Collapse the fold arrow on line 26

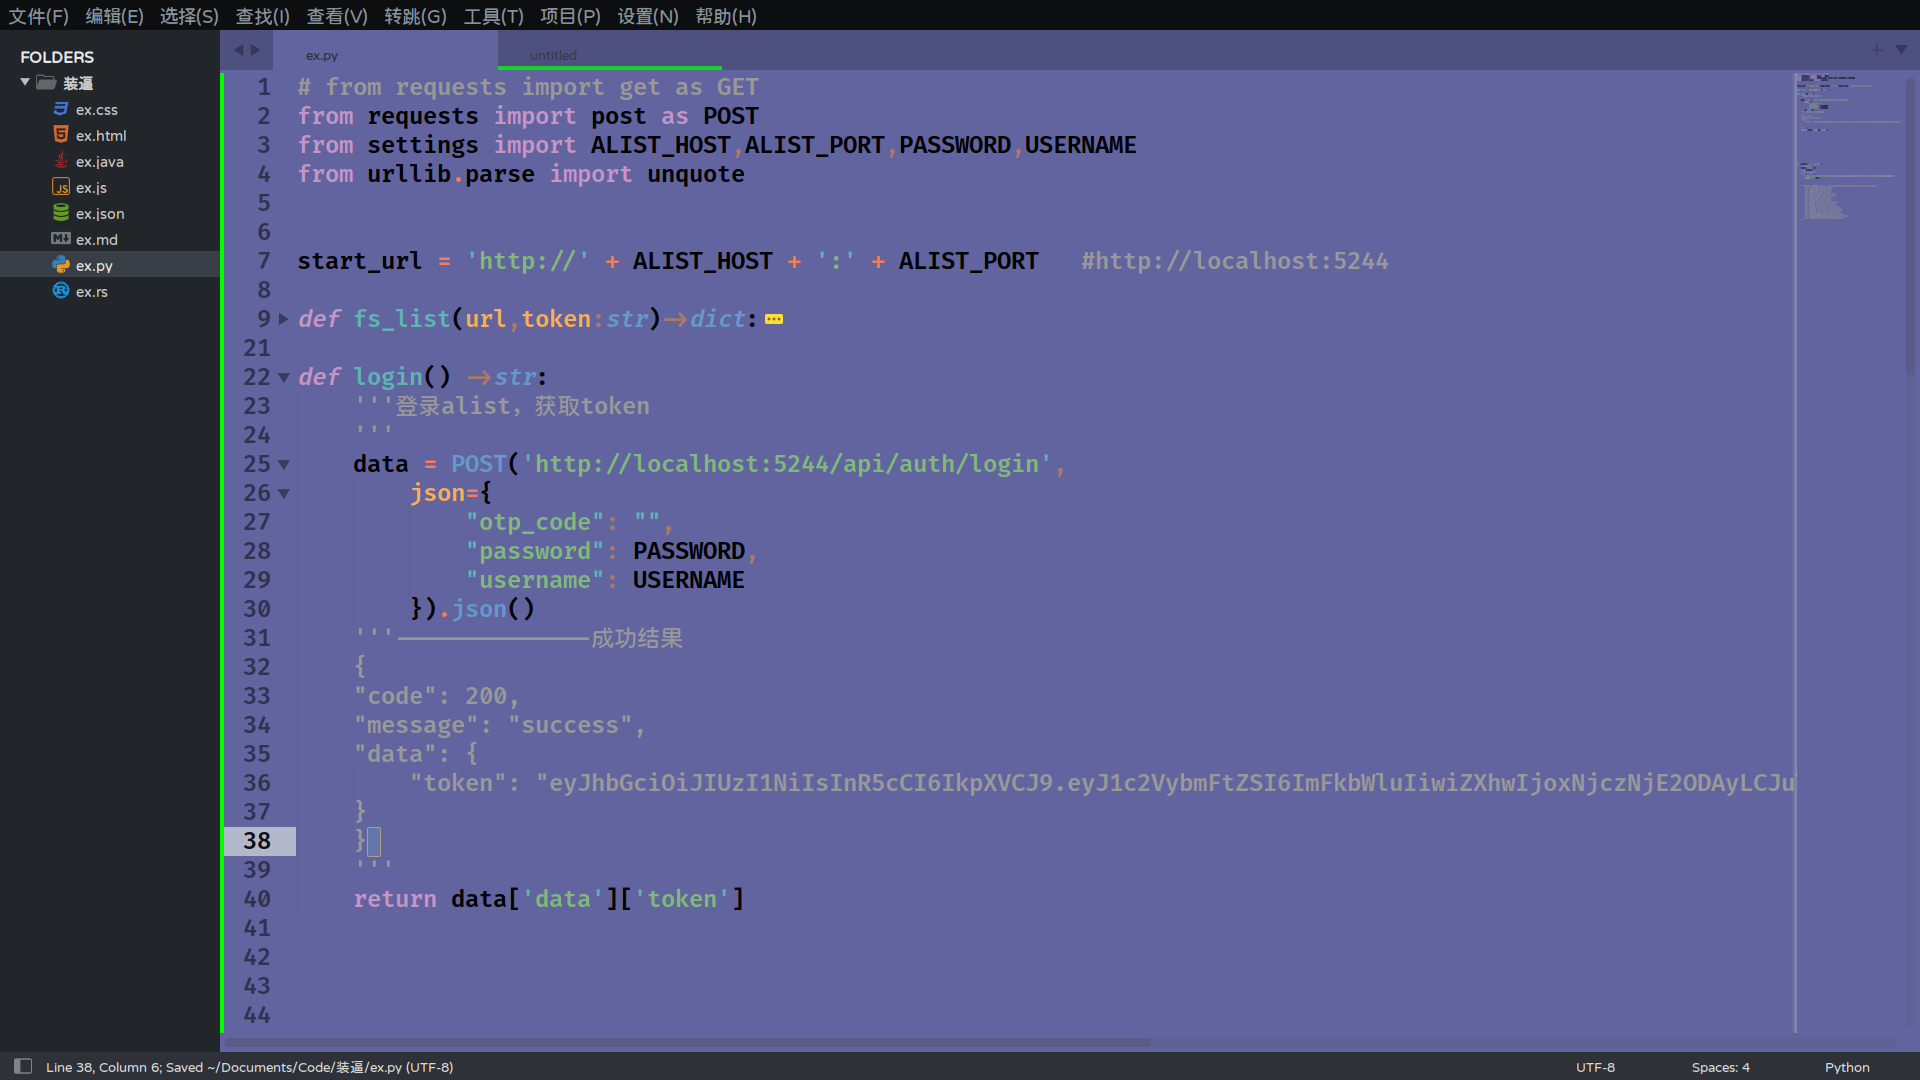[284, 494]
